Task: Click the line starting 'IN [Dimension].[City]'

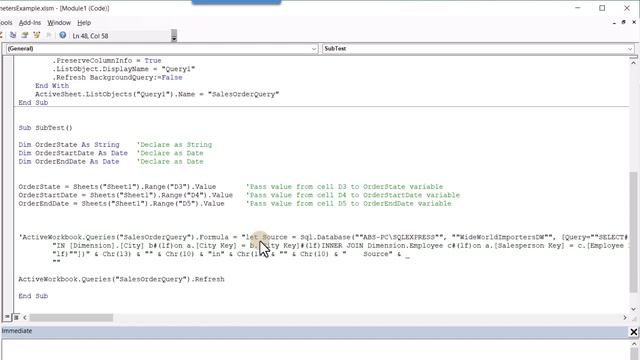Action: [x=339, y=246]
